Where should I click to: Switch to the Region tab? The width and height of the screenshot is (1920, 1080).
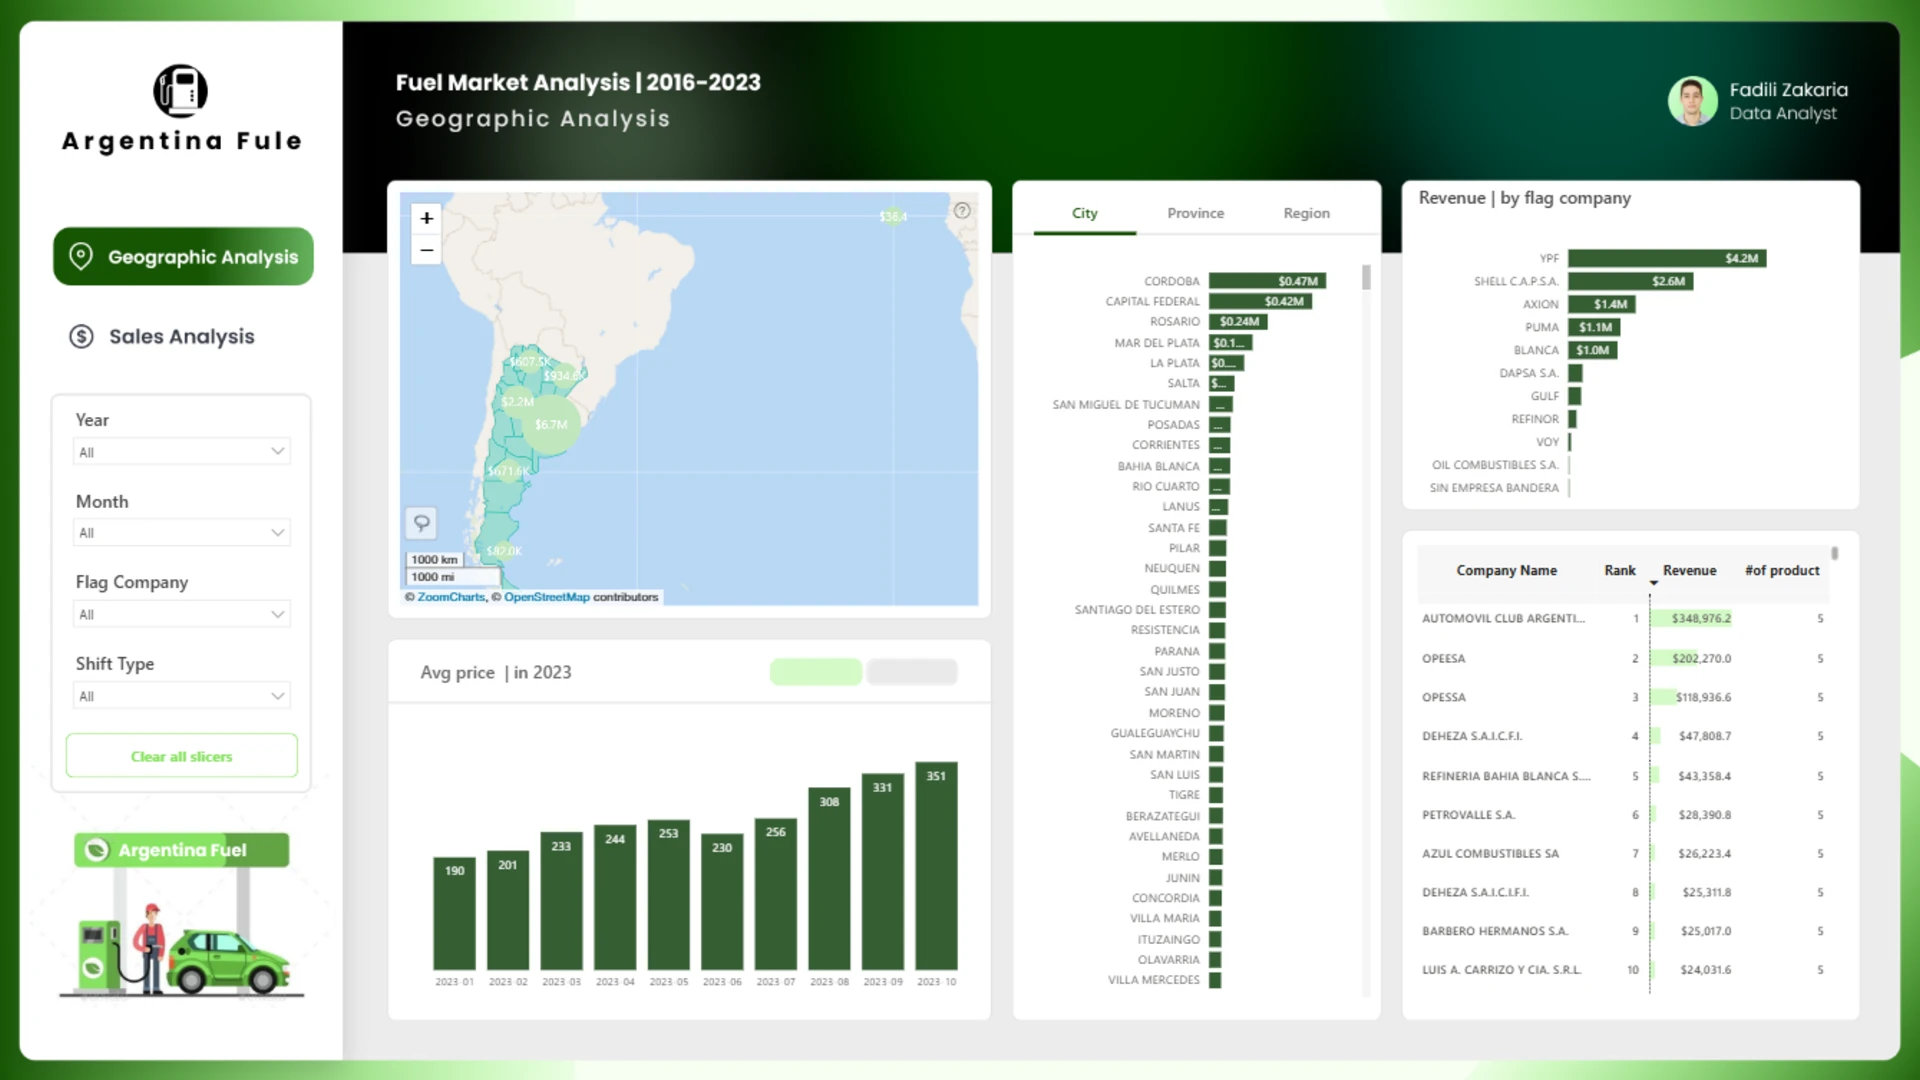pyautogui.click(x=1306, y=213)
